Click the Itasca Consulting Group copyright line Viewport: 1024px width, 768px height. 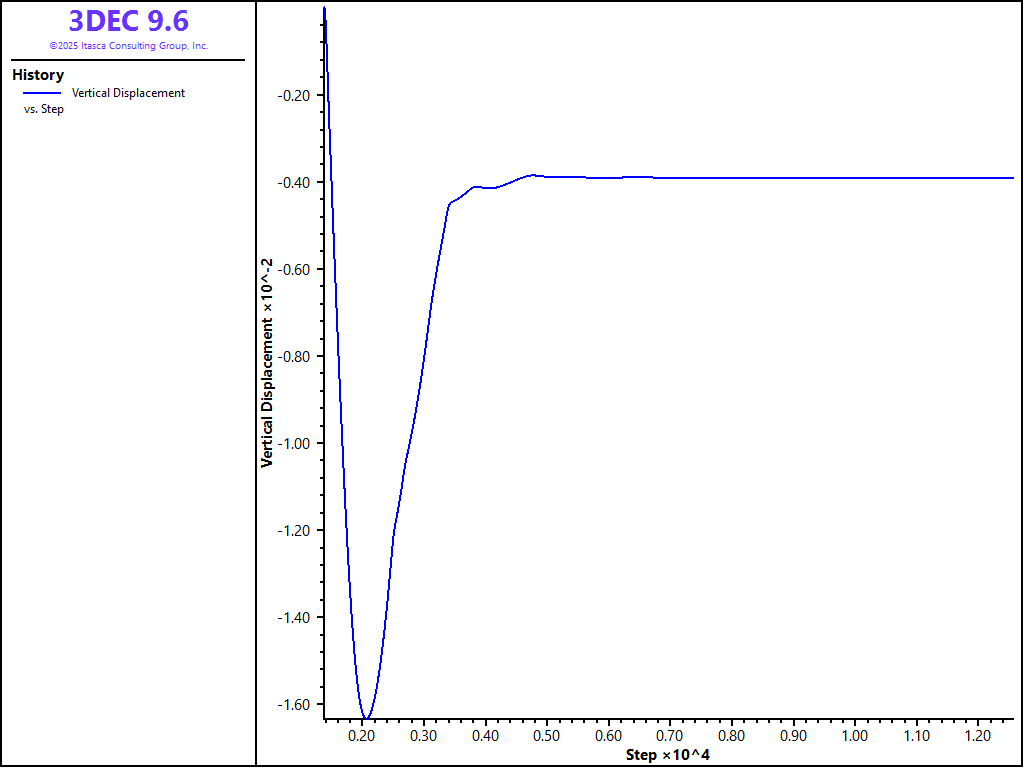(128, 46)
